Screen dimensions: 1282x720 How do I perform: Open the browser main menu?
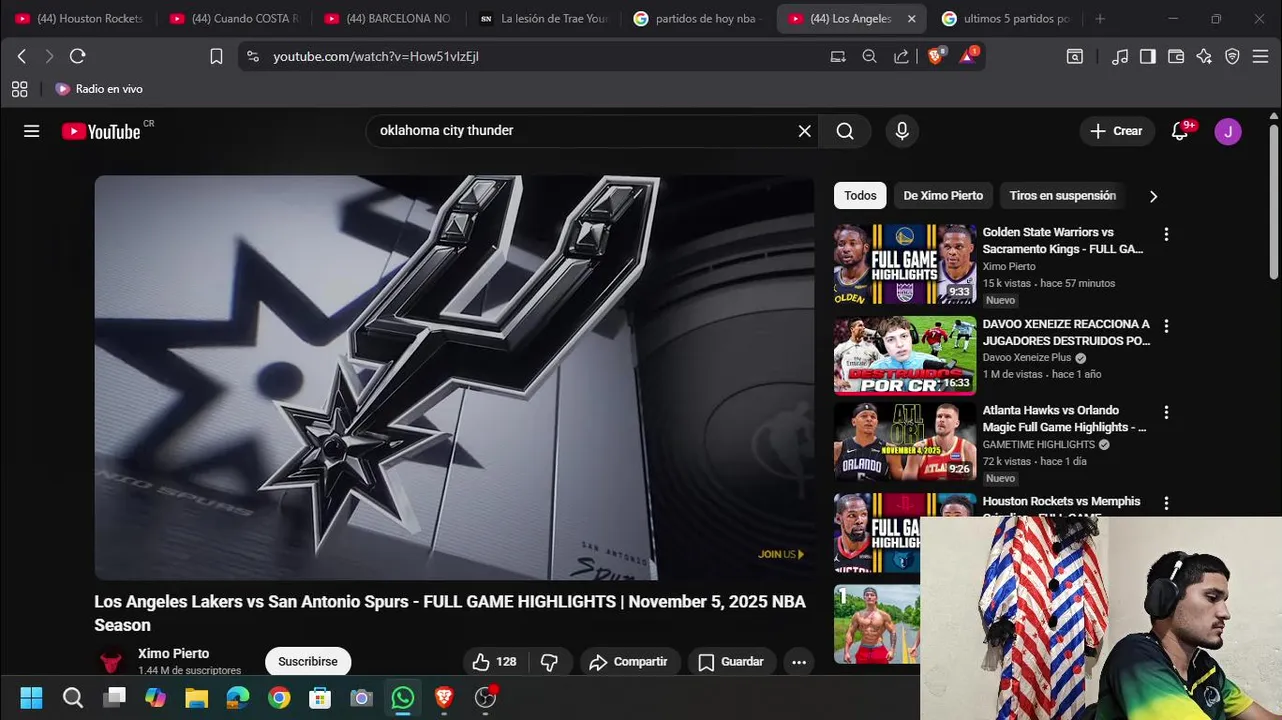tap(1260, 57)
